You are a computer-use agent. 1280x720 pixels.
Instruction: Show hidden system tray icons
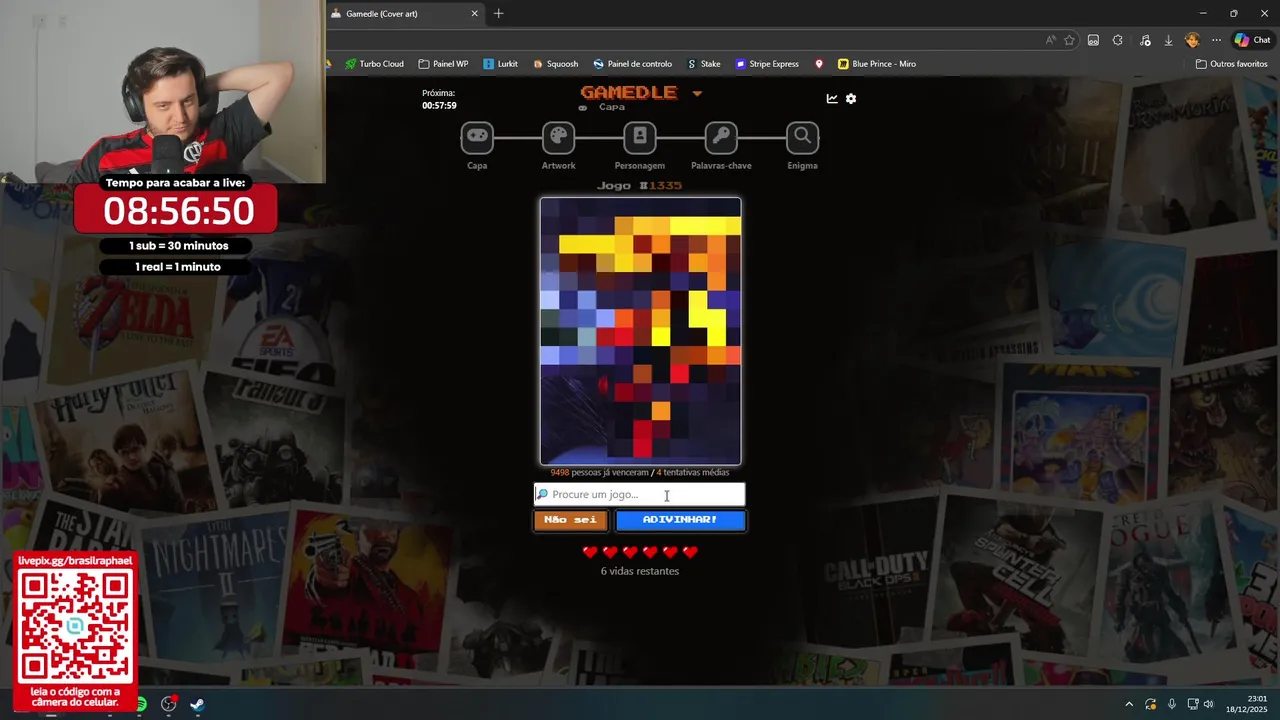(1129, 704)
